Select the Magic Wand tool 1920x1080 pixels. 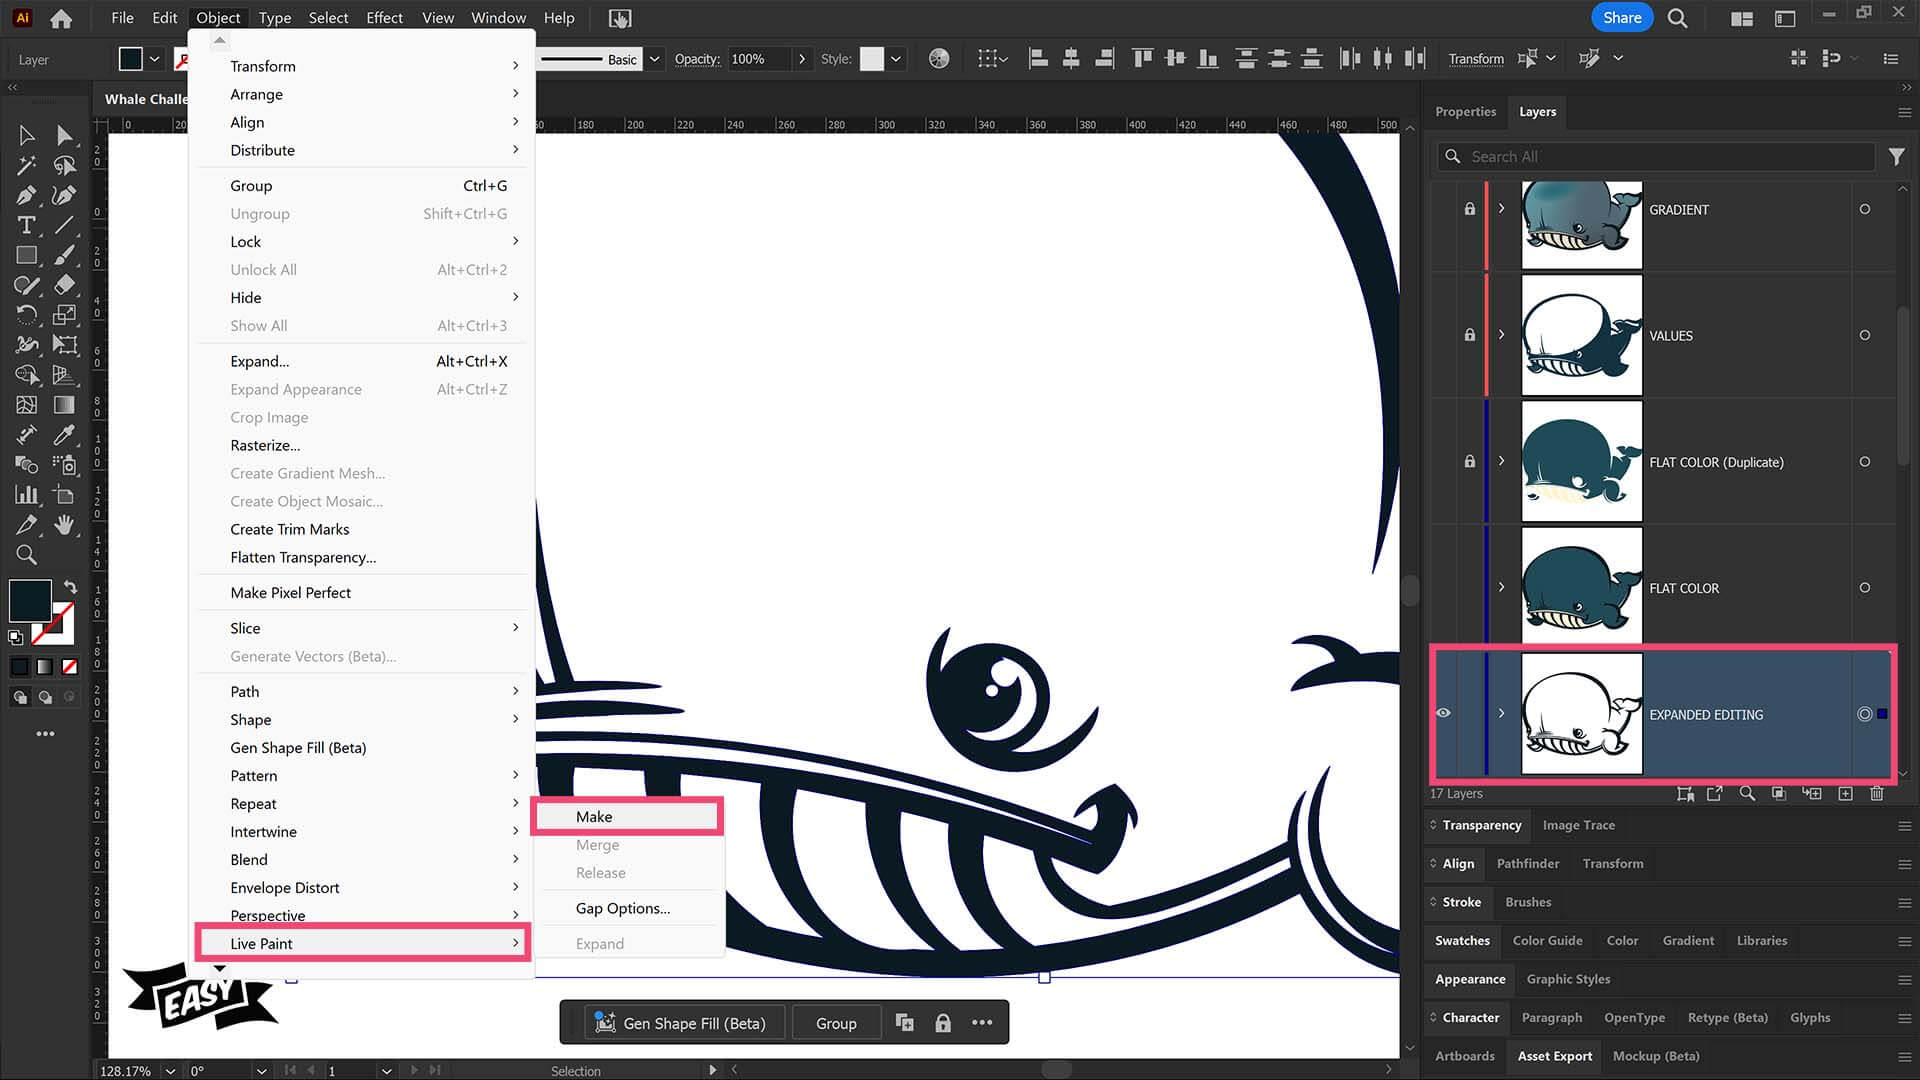tap(27, 165)
